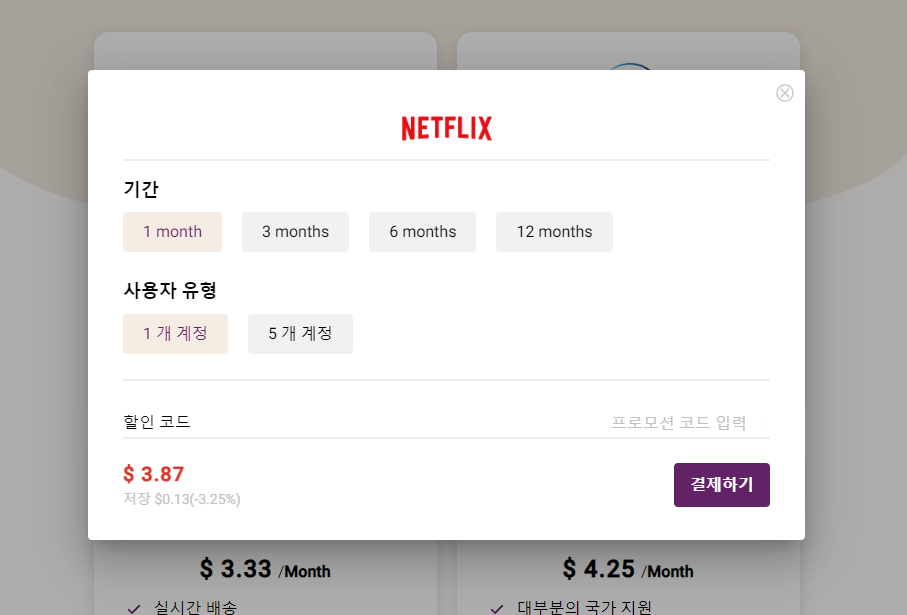The image size is (907, 615).
Task: Click the $ 3.87 price text
Action: click(x=153, y=474)
